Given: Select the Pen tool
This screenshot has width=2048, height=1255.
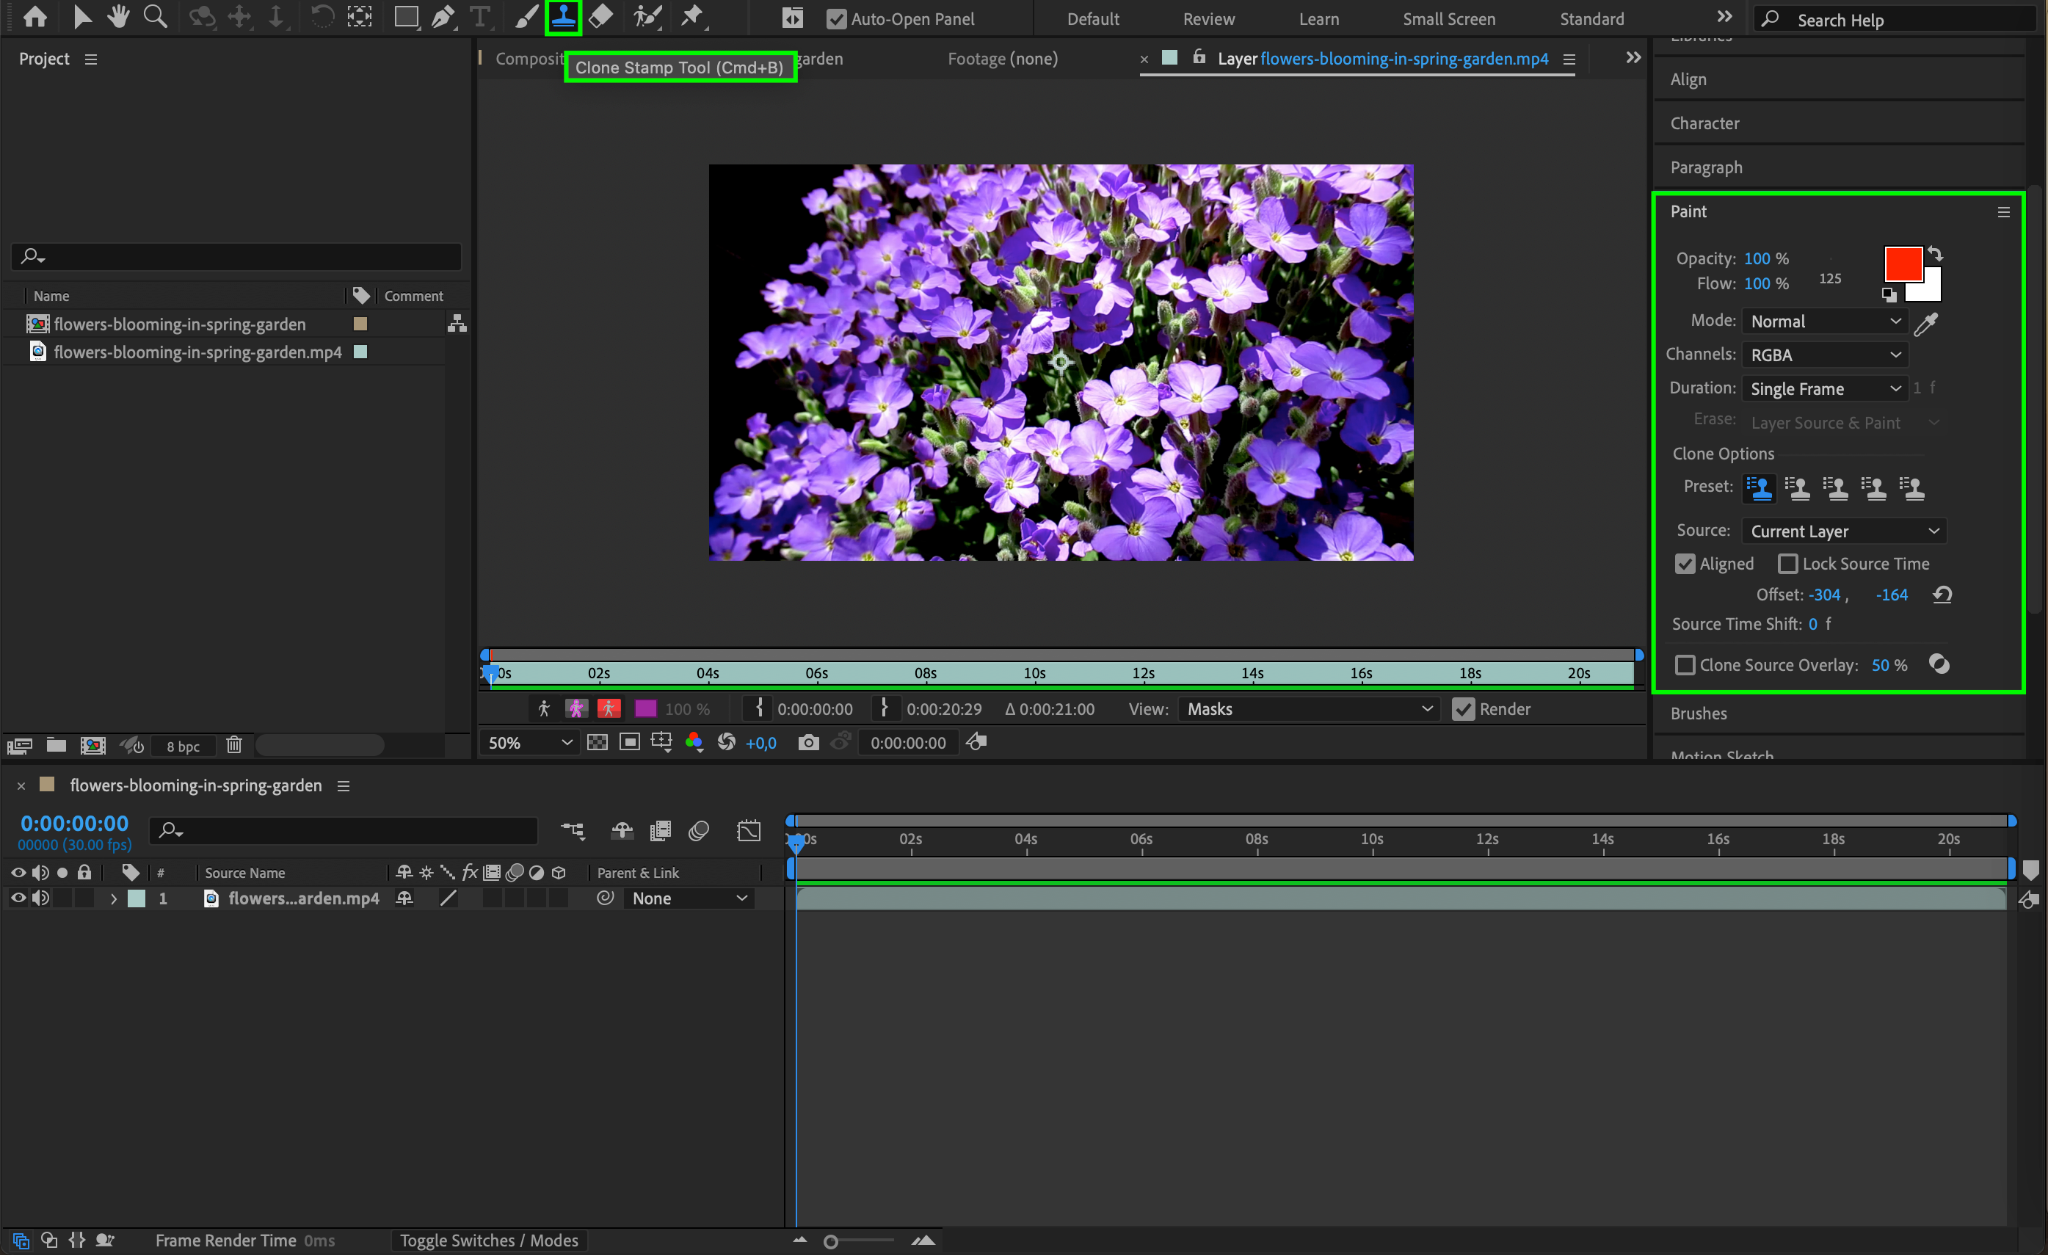Looking at the screenshot, I should (442, 16).
